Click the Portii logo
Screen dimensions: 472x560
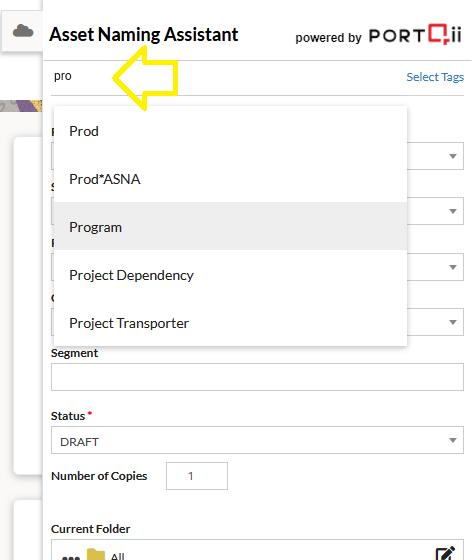point(415,35)
